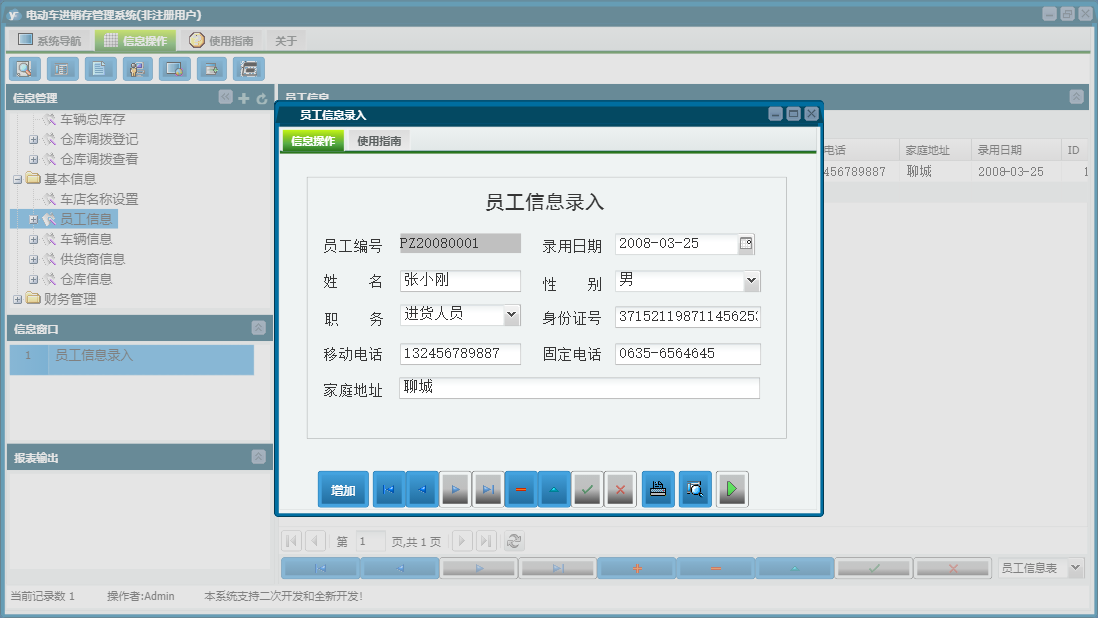Click the refresh icon in the pagination bar

click(514, 541)
